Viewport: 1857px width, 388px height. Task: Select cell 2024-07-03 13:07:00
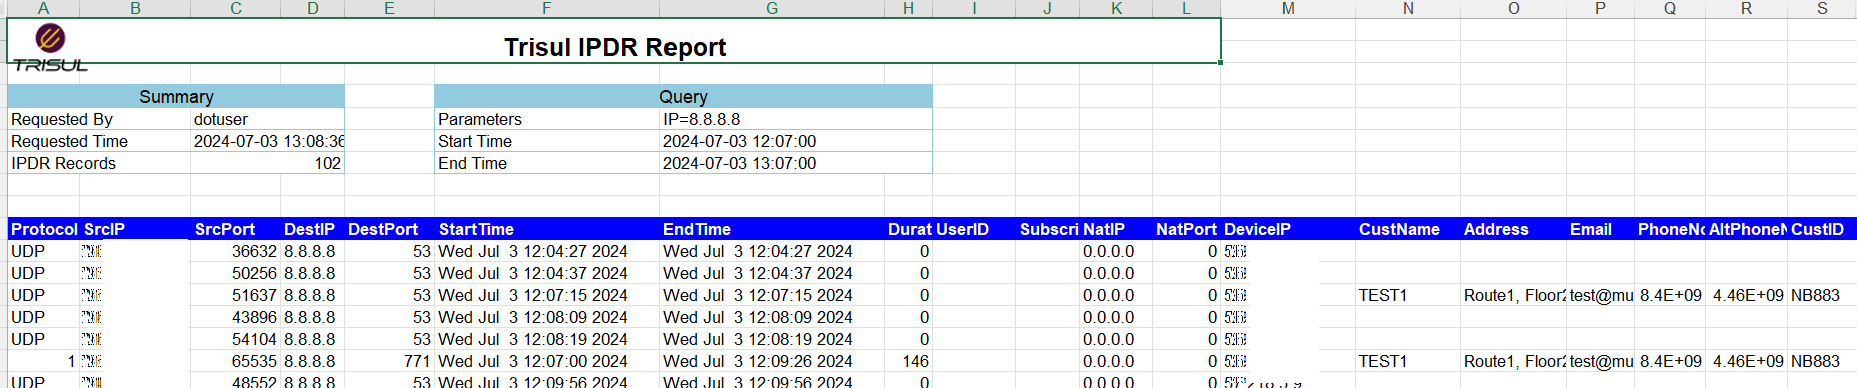coord(796,163)
